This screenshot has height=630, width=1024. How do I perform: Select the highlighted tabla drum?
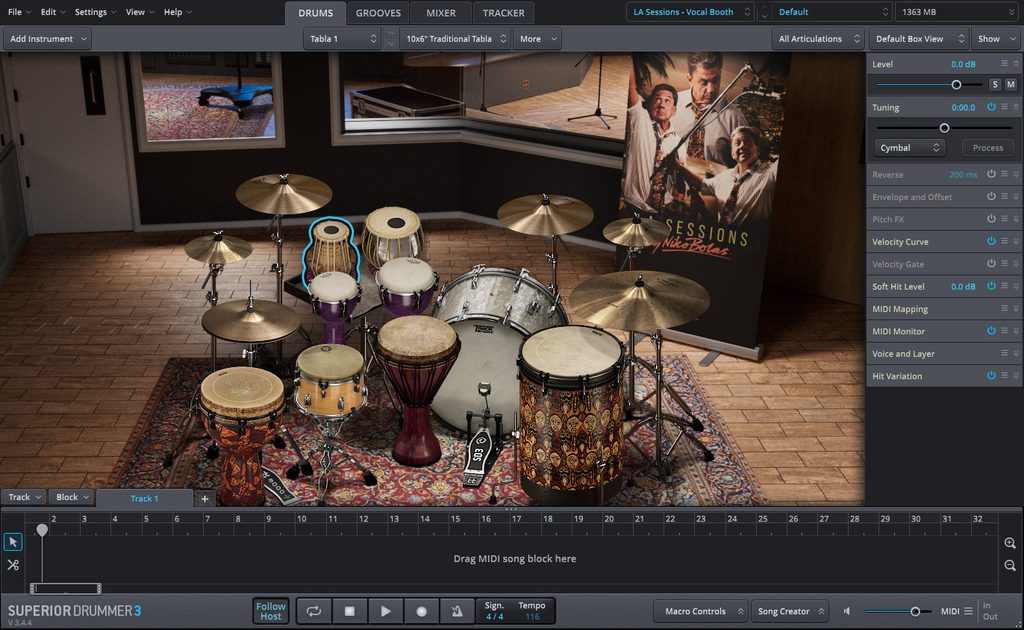331,251
